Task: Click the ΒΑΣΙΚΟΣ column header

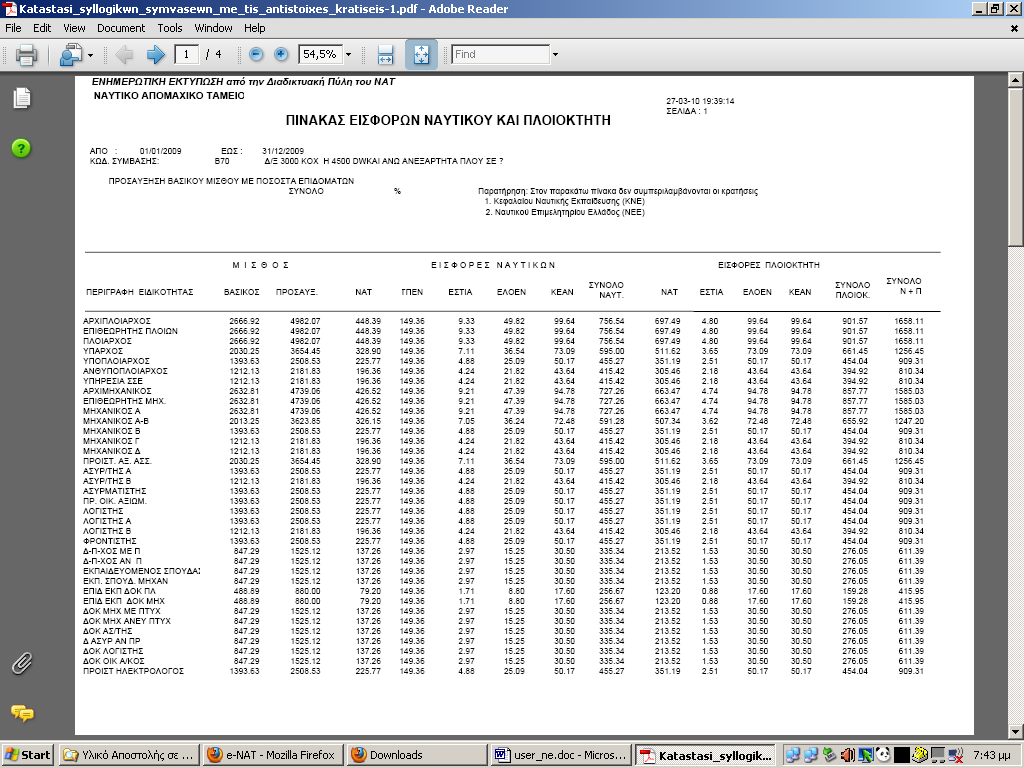Action: click(242, 292)
